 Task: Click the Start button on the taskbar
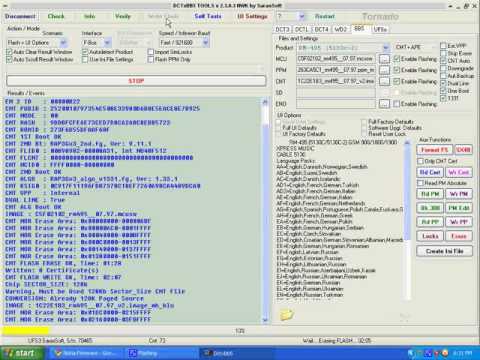click(22, 353)
